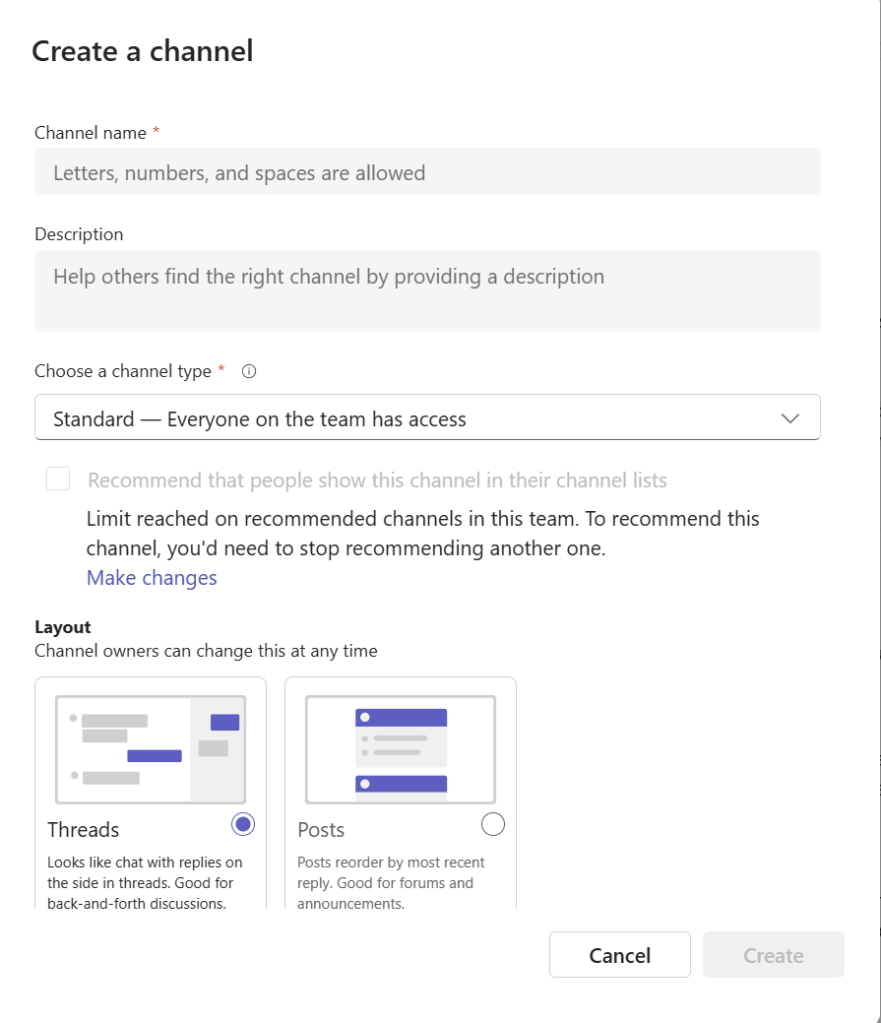Click the "Choose a channel type" label

[123, 371]
